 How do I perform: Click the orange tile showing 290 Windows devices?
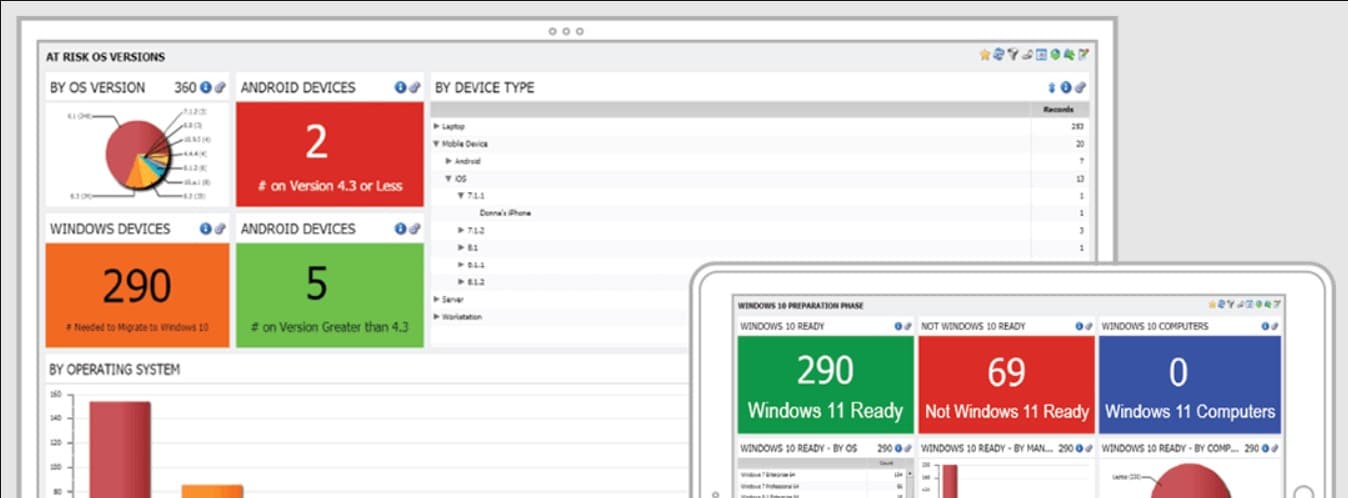(138, 295)
